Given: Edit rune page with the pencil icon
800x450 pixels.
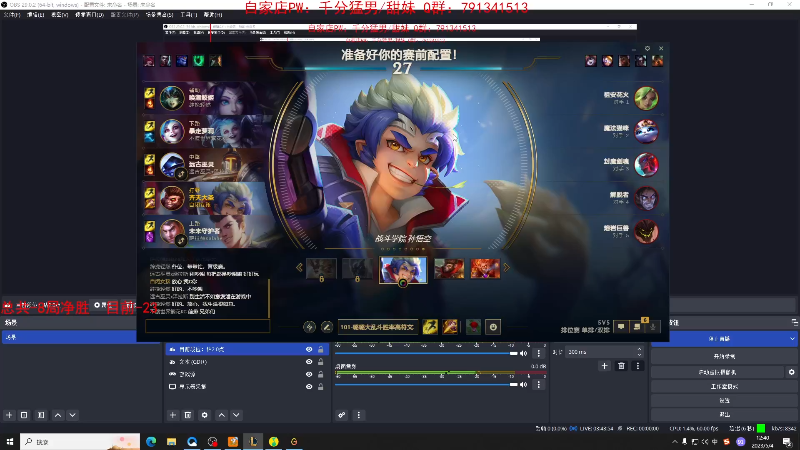Looking at the screenshot, I should [327, 327].
